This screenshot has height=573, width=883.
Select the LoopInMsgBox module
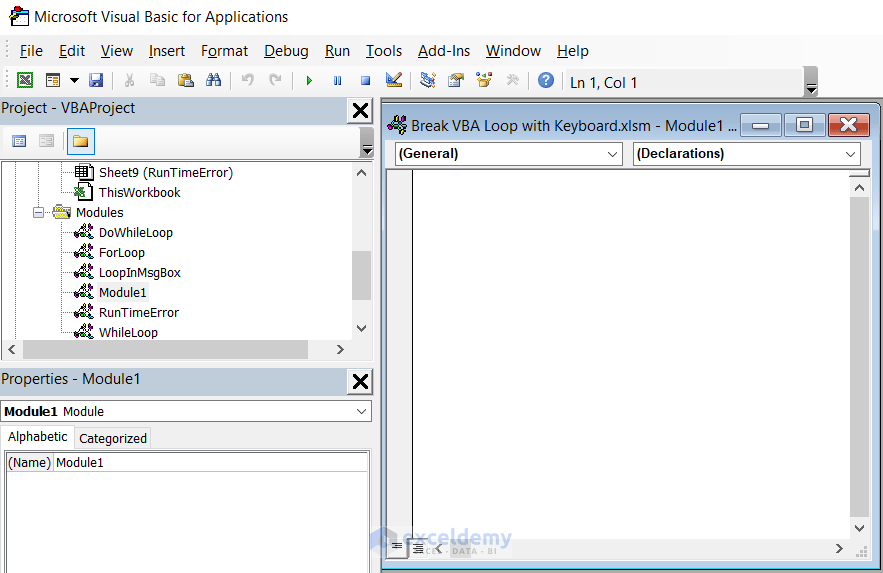pyautogui.click(x=140, y=273)
